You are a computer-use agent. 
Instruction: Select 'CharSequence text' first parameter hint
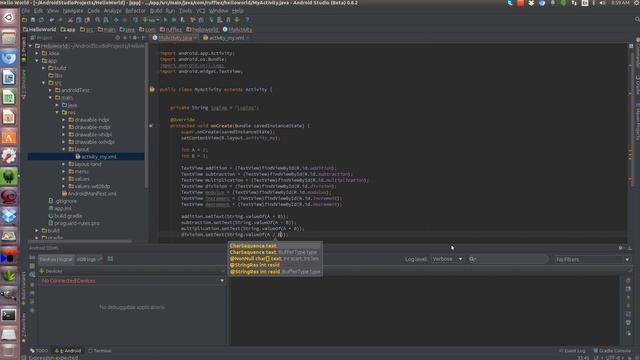coord(253,246)
